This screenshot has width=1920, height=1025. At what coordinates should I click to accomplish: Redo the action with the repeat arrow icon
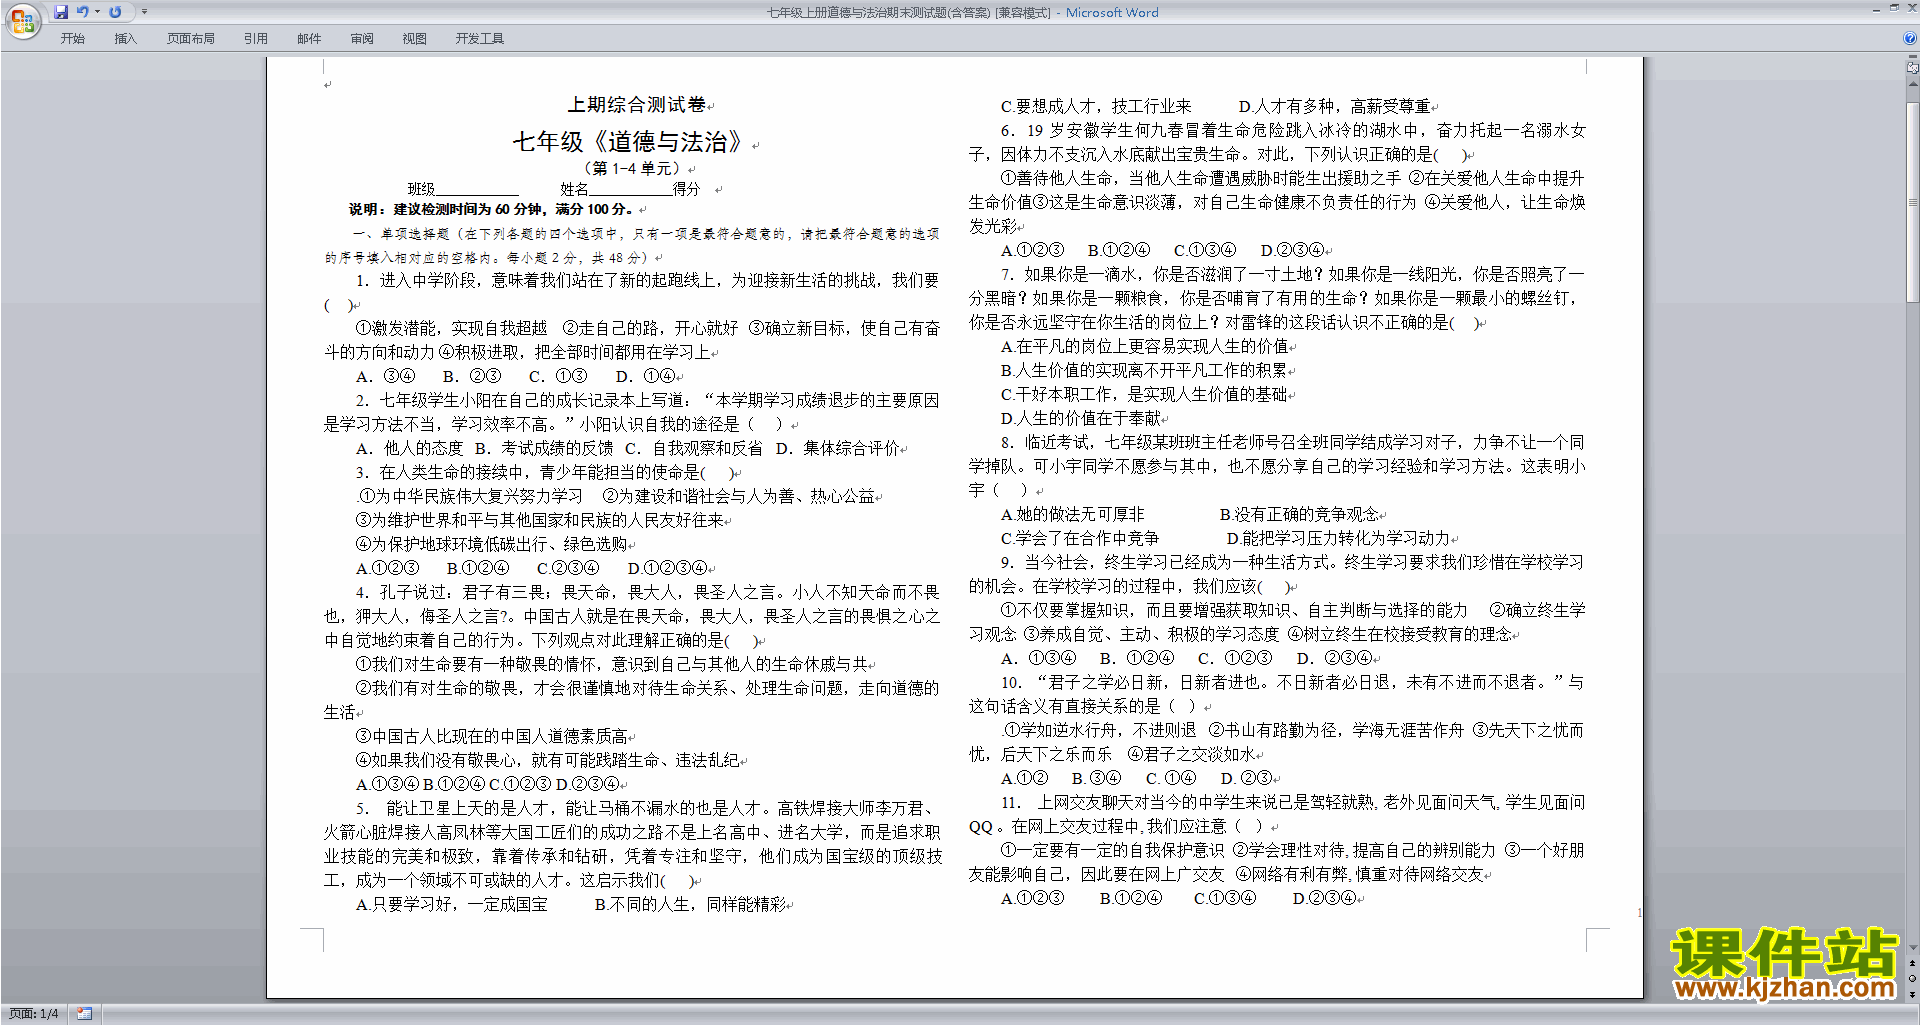[115, 12]
